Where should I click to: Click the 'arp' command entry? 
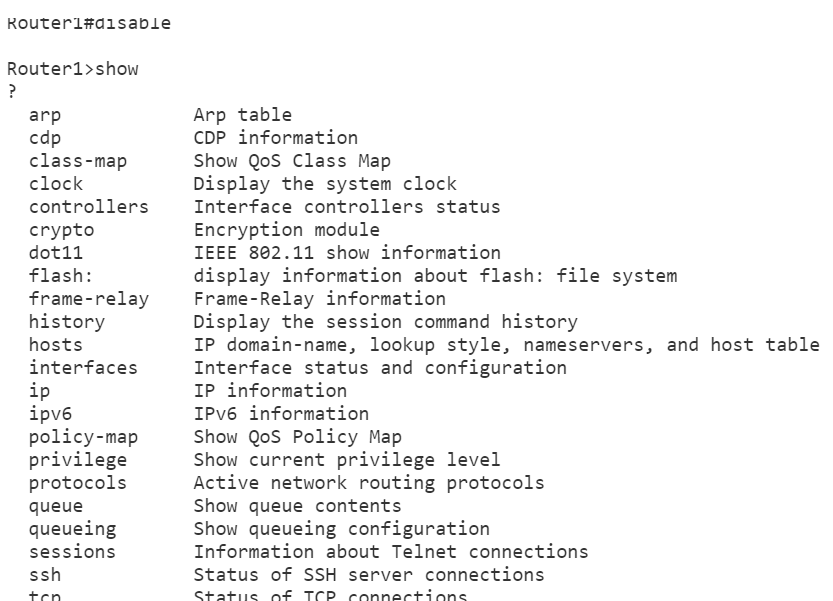pos(45,115)
